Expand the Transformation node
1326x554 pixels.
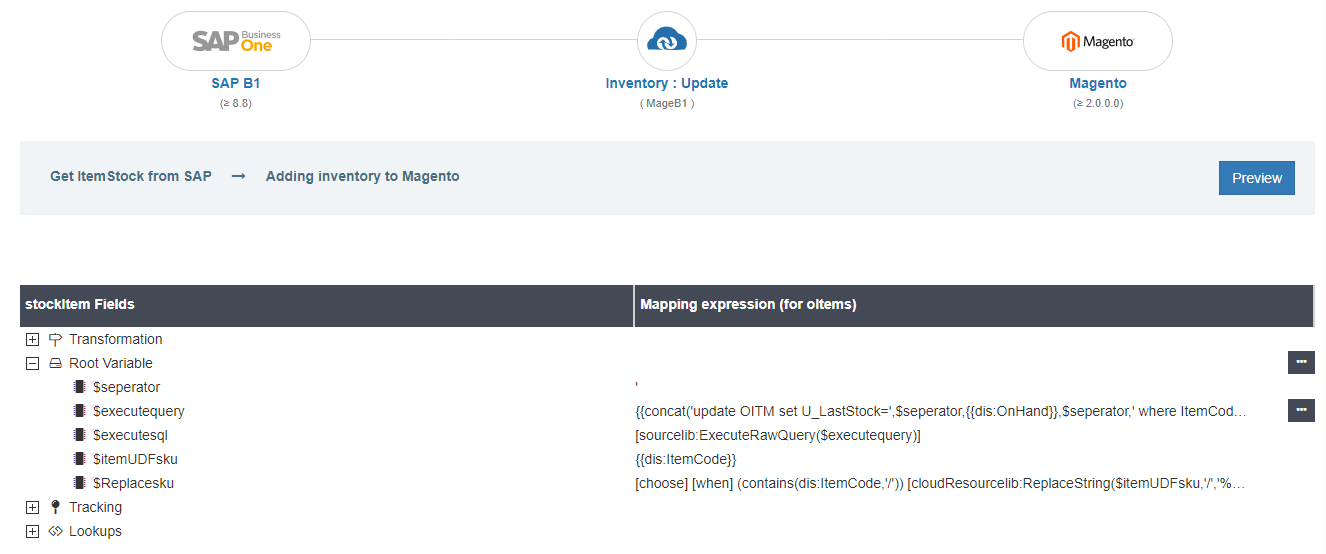(33, 339)
